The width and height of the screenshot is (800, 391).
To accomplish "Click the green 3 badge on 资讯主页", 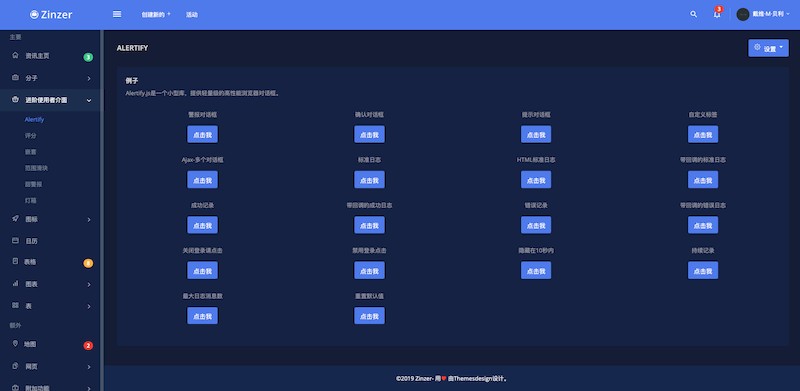I will tap(88, 57).
